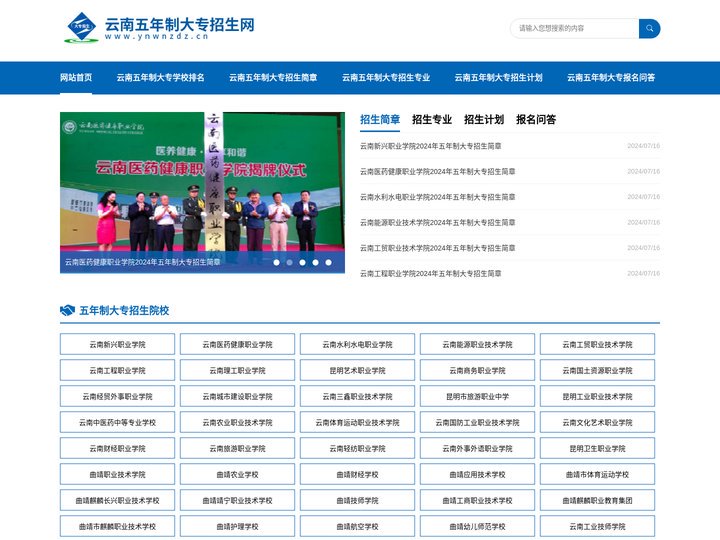The image size is (720, 540).
Task: Click the 曲靖护理学校 school button
Action: click(x=237, y=526)
